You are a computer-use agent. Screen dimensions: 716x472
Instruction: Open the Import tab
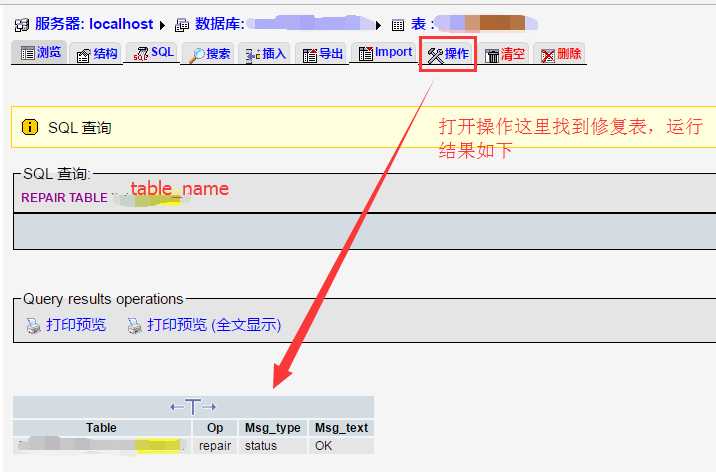(384, 52)
